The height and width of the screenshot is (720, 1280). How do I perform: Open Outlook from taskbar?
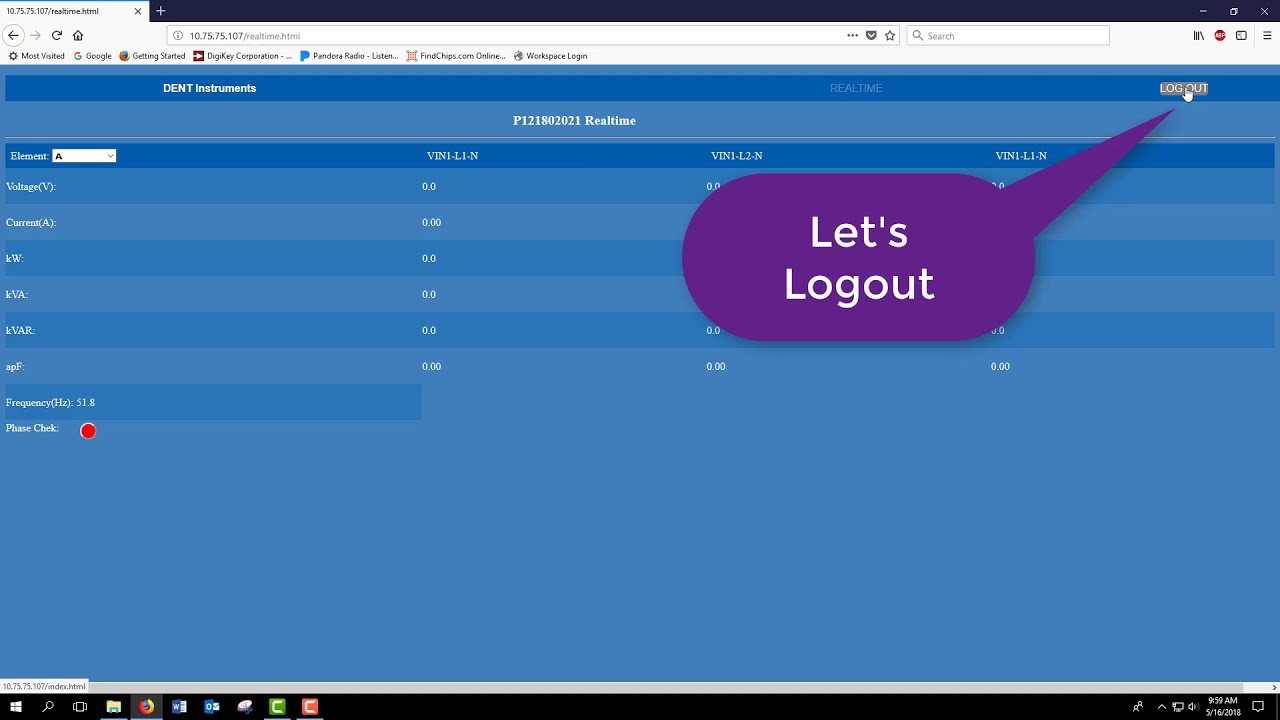pos(212,707)
